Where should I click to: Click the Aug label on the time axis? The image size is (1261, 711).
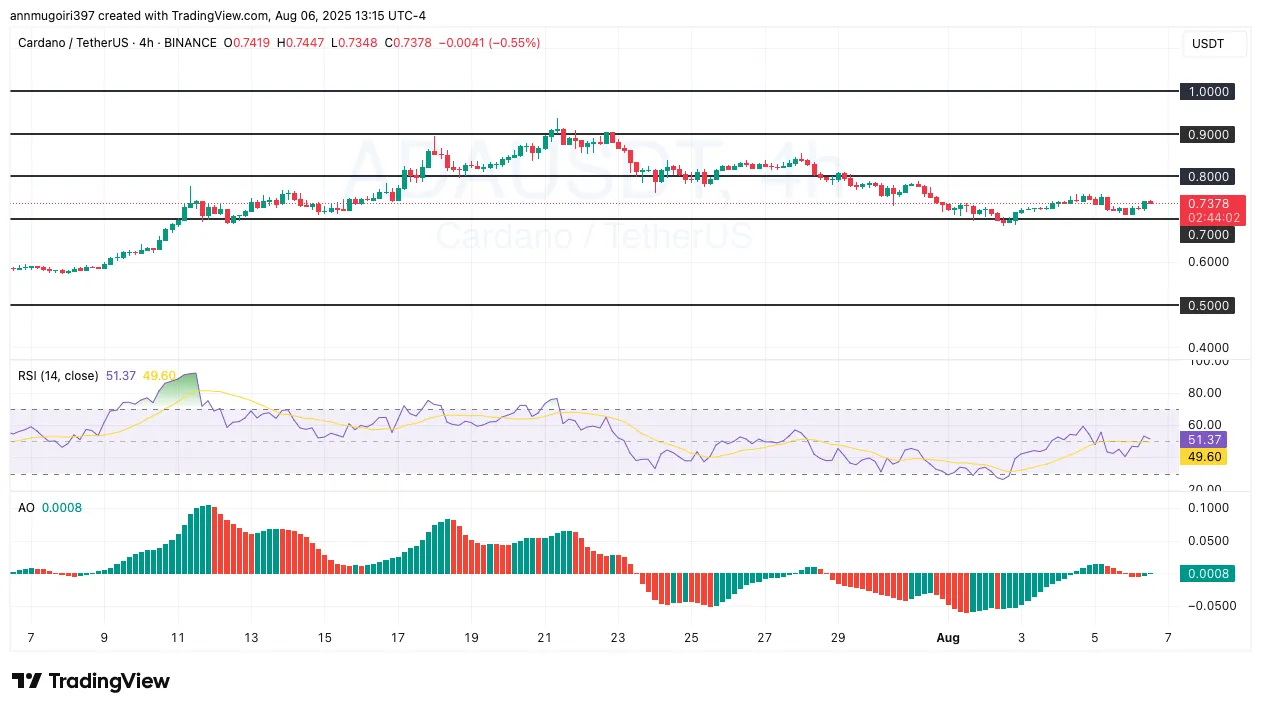(x=947, y=637)
